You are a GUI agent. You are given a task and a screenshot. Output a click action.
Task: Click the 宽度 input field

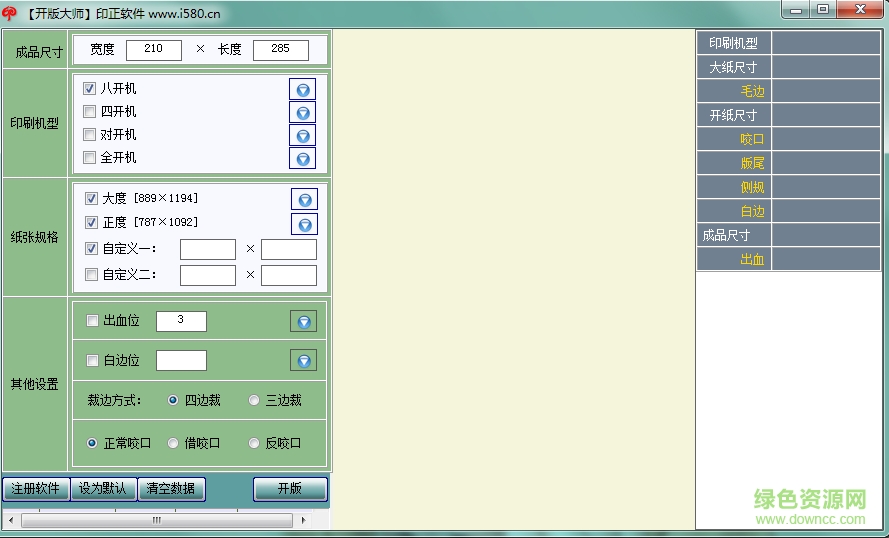point(154,50)
